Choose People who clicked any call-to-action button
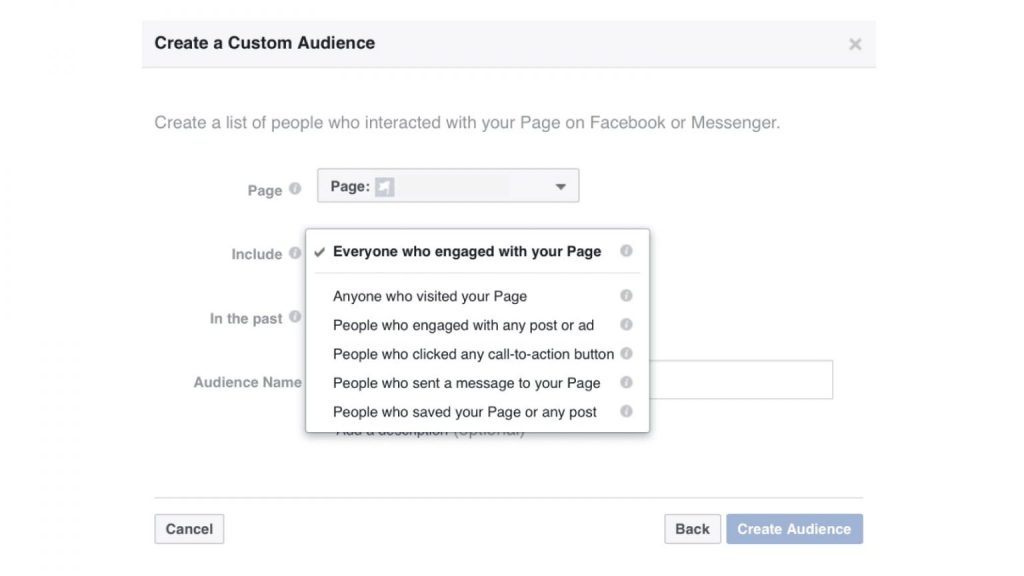1024x576 pixels. (x=473, y=354)
